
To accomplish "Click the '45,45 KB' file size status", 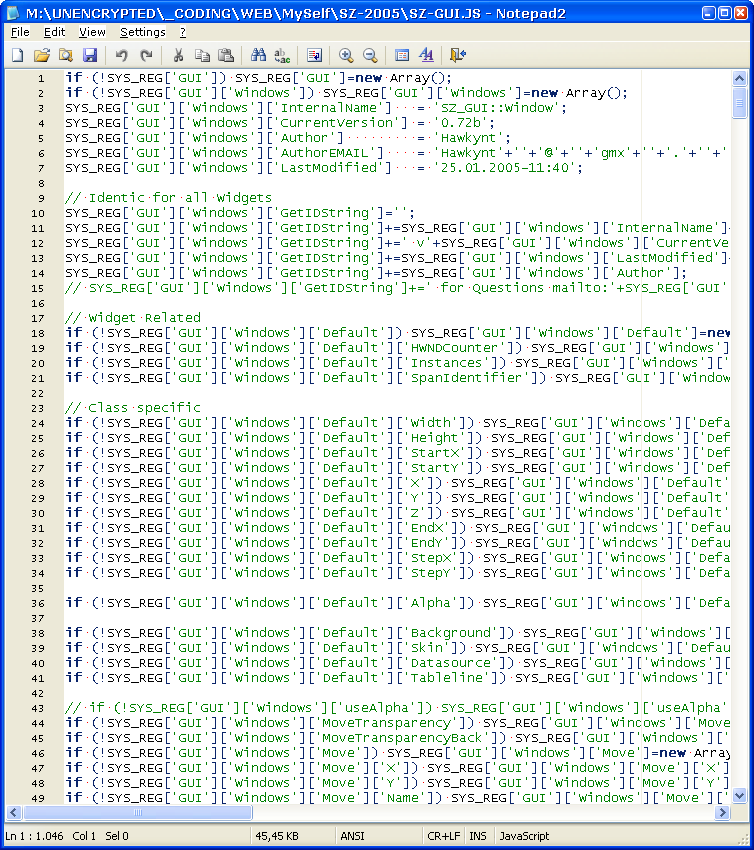I will click(x=277, y=836).
